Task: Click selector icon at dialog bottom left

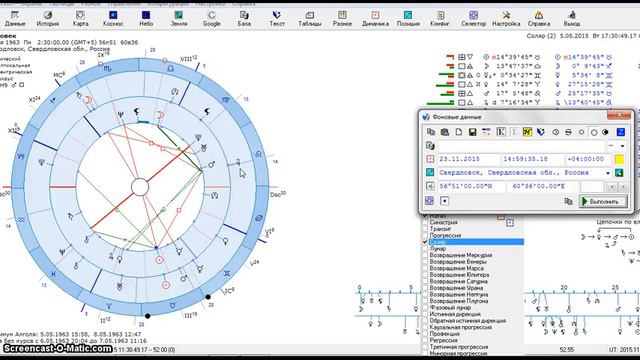Action: point(429,200)
